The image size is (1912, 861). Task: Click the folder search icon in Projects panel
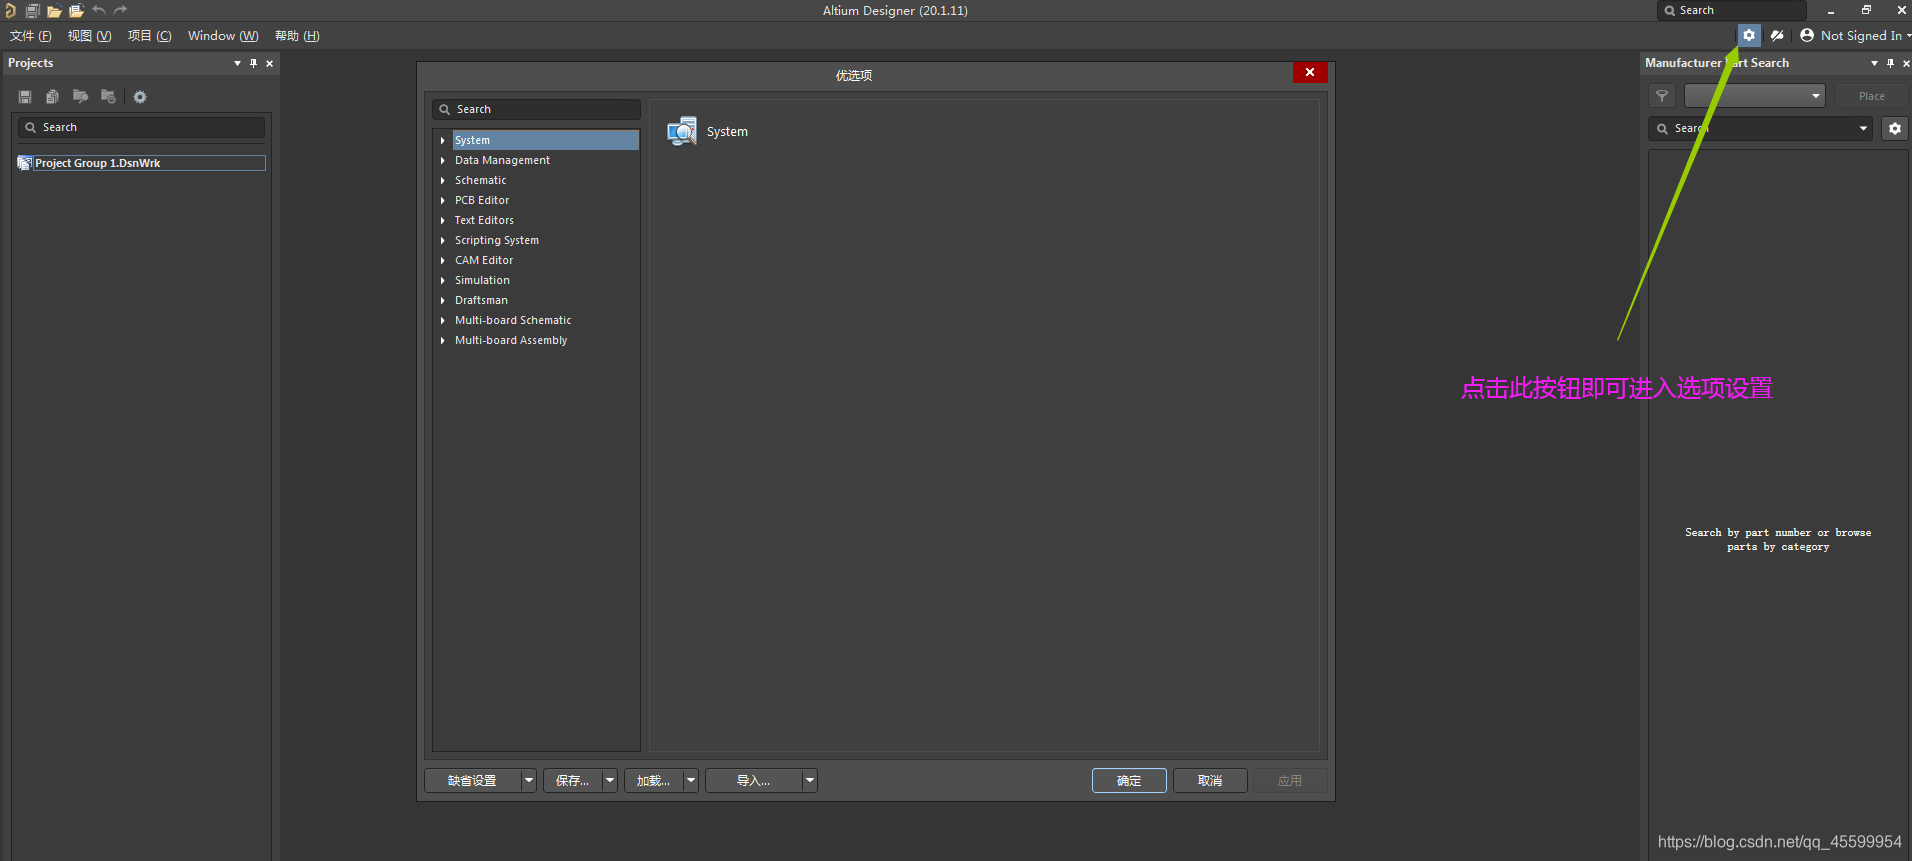pyautogui.click(x=80, y=97)
